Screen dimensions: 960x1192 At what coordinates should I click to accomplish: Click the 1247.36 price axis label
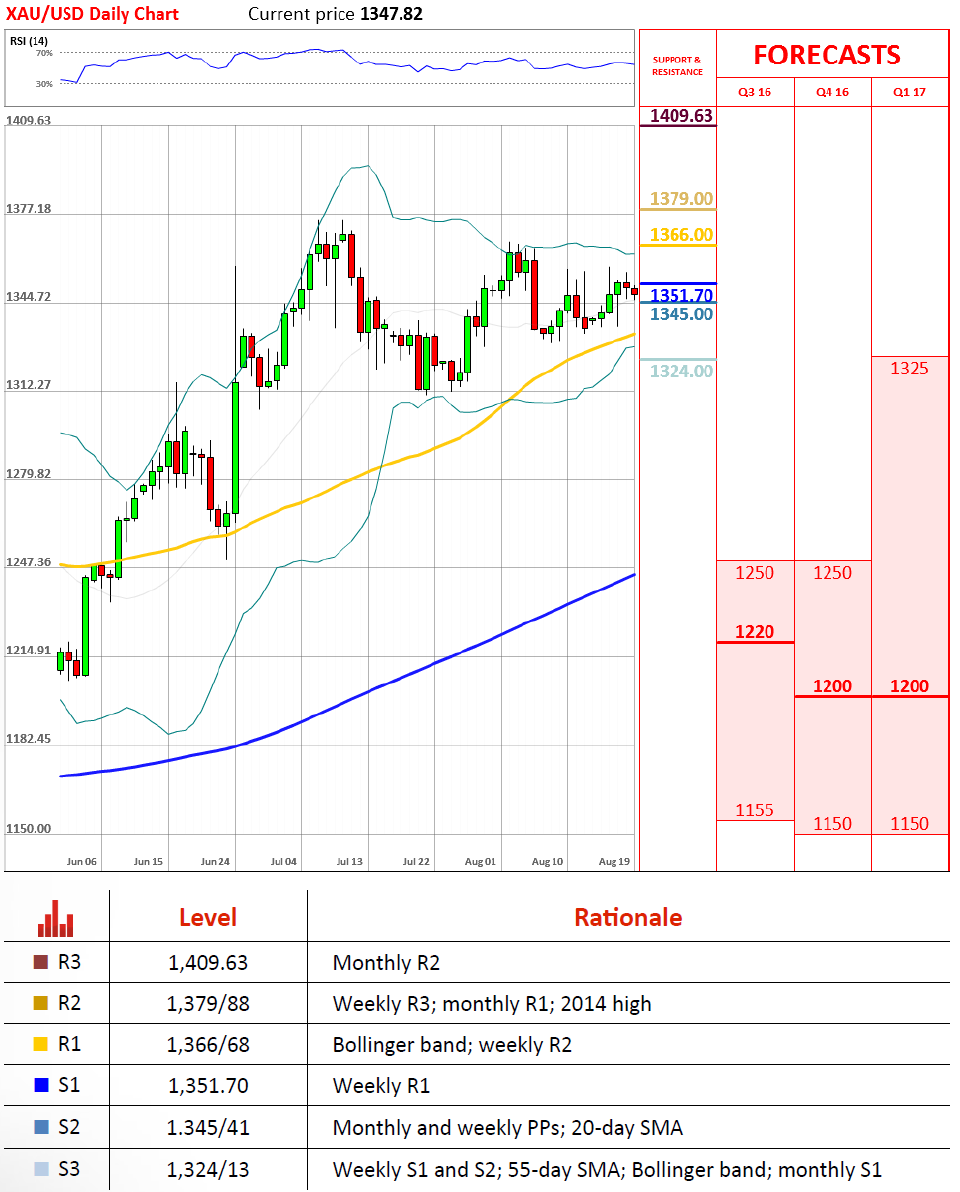[x=28, y=562]
